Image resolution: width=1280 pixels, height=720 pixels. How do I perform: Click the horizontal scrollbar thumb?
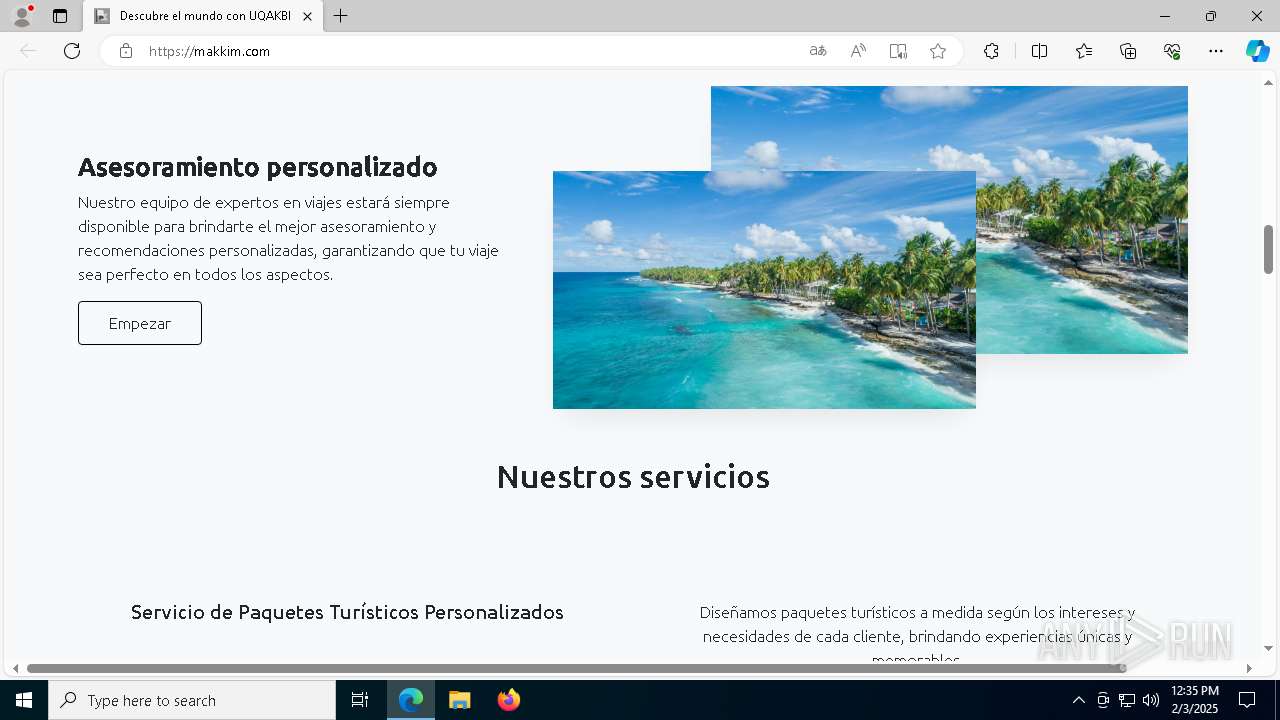577,668
